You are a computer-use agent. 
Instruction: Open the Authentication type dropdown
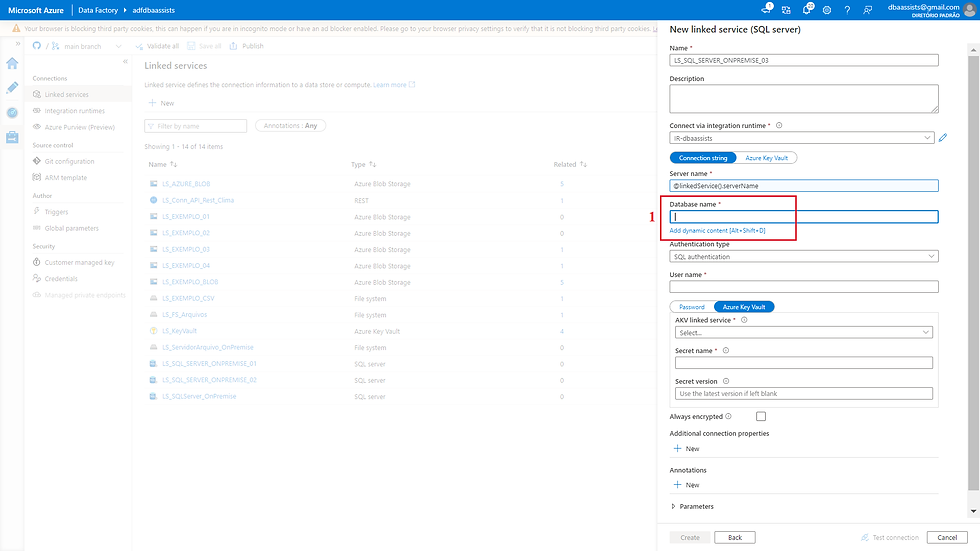pos(804,256)
